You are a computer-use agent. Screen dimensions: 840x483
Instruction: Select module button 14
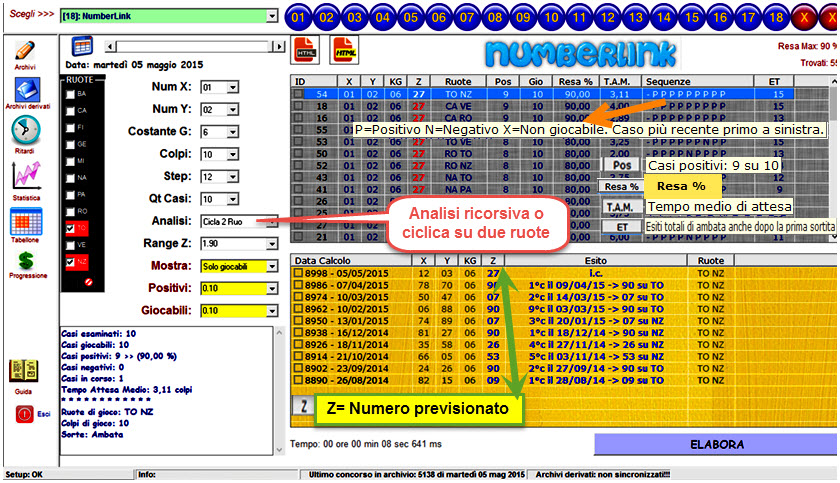click(x=664, y=17)
